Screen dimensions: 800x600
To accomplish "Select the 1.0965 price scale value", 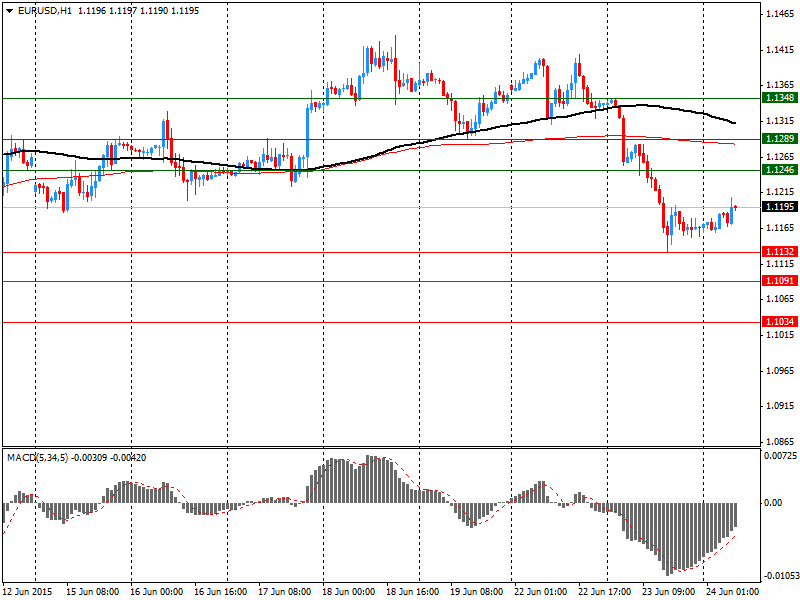I will pos(780,370).
